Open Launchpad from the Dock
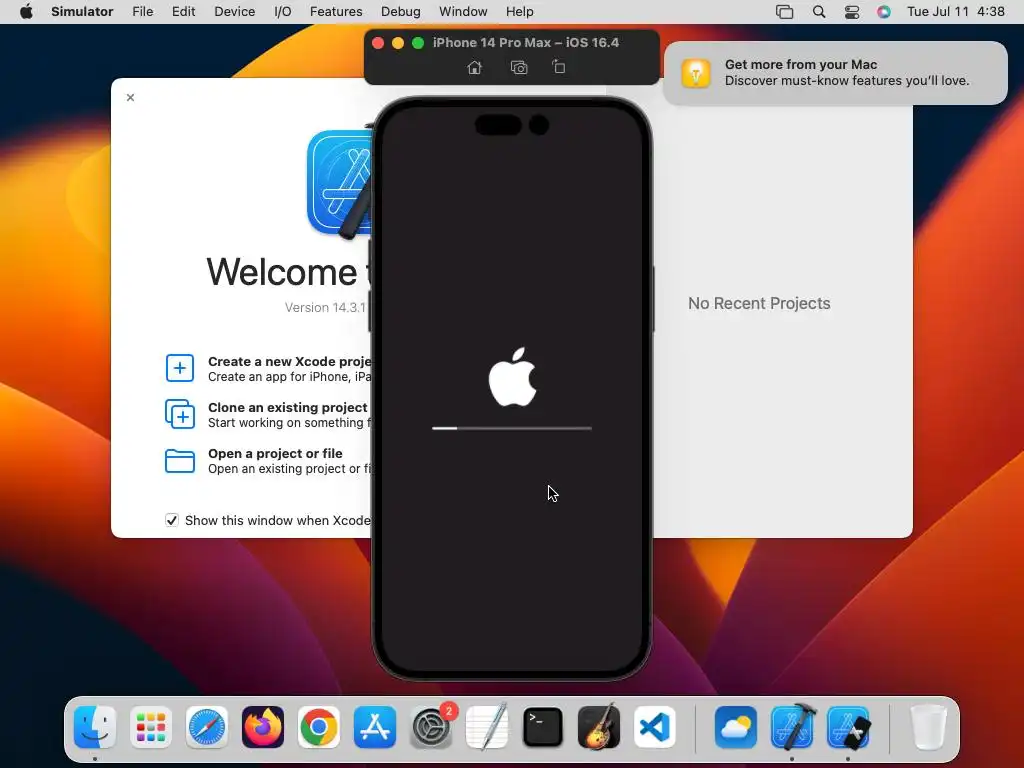Image resolution: width=1024 pixels, height=768 pixels. point(151,727)
